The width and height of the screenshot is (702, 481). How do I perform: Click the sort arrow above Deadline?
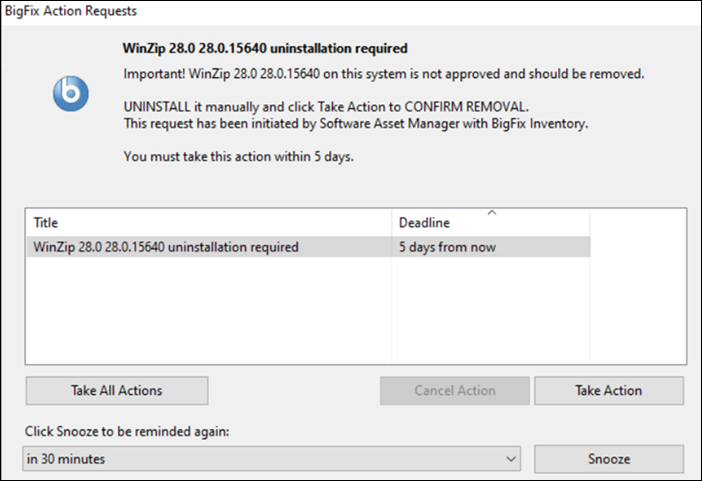[x=490, y=212]
